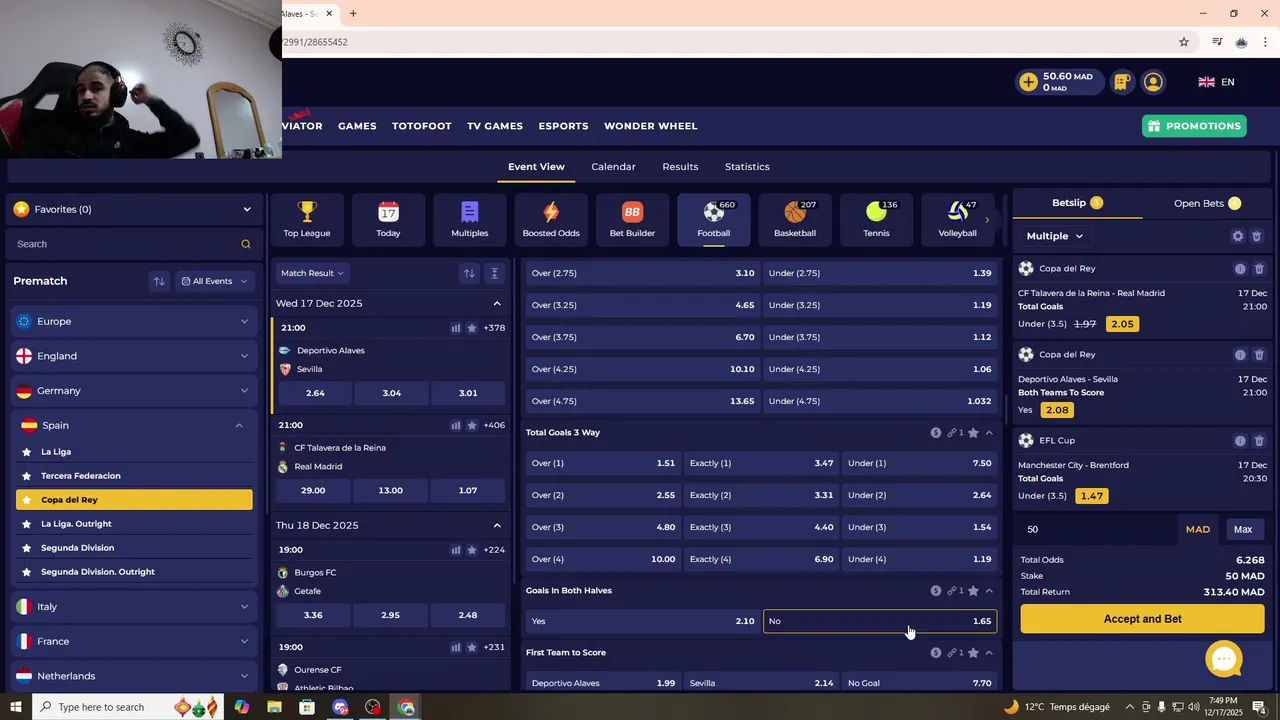Open Windows Start menu

14,707
